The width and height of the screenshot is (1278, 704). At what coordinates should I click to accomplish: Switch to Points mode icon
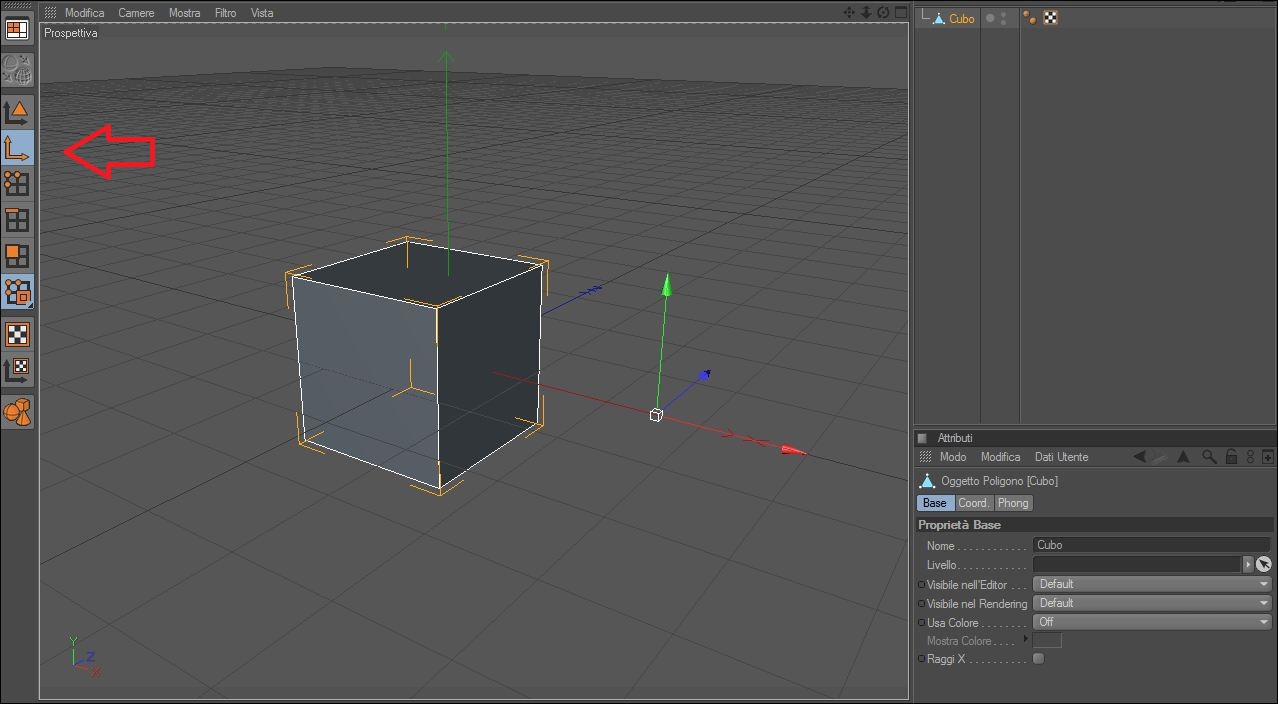pyautogui.click(x=17, y=184)
